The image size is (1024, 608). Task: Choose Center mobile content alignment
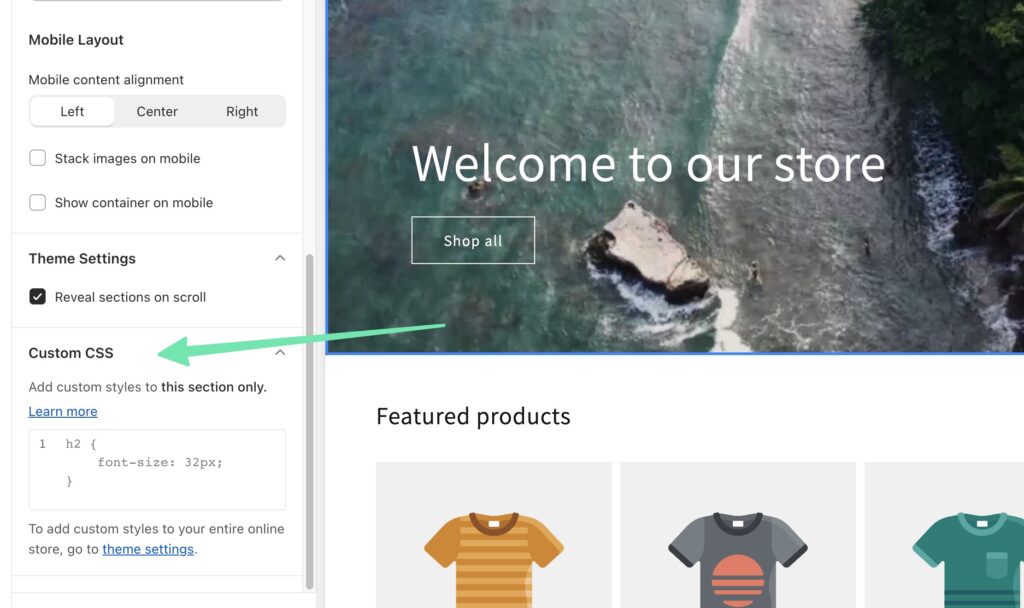157,112
